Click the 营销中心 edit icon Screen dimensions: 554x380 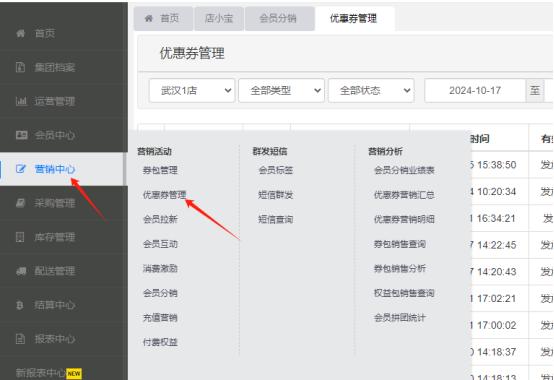(21, 169)
